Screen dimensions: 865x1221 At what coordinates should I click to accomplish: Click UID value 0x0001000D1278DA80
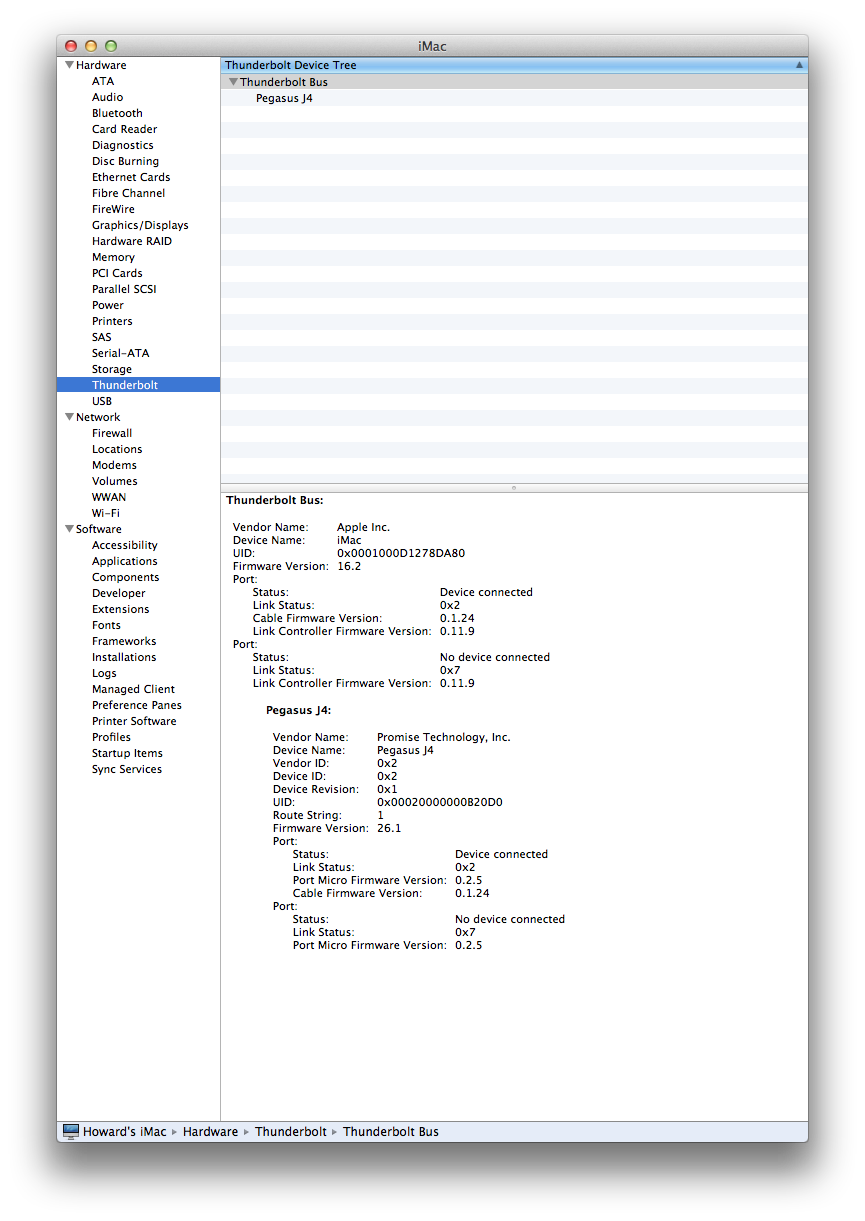tap(401, 553)
